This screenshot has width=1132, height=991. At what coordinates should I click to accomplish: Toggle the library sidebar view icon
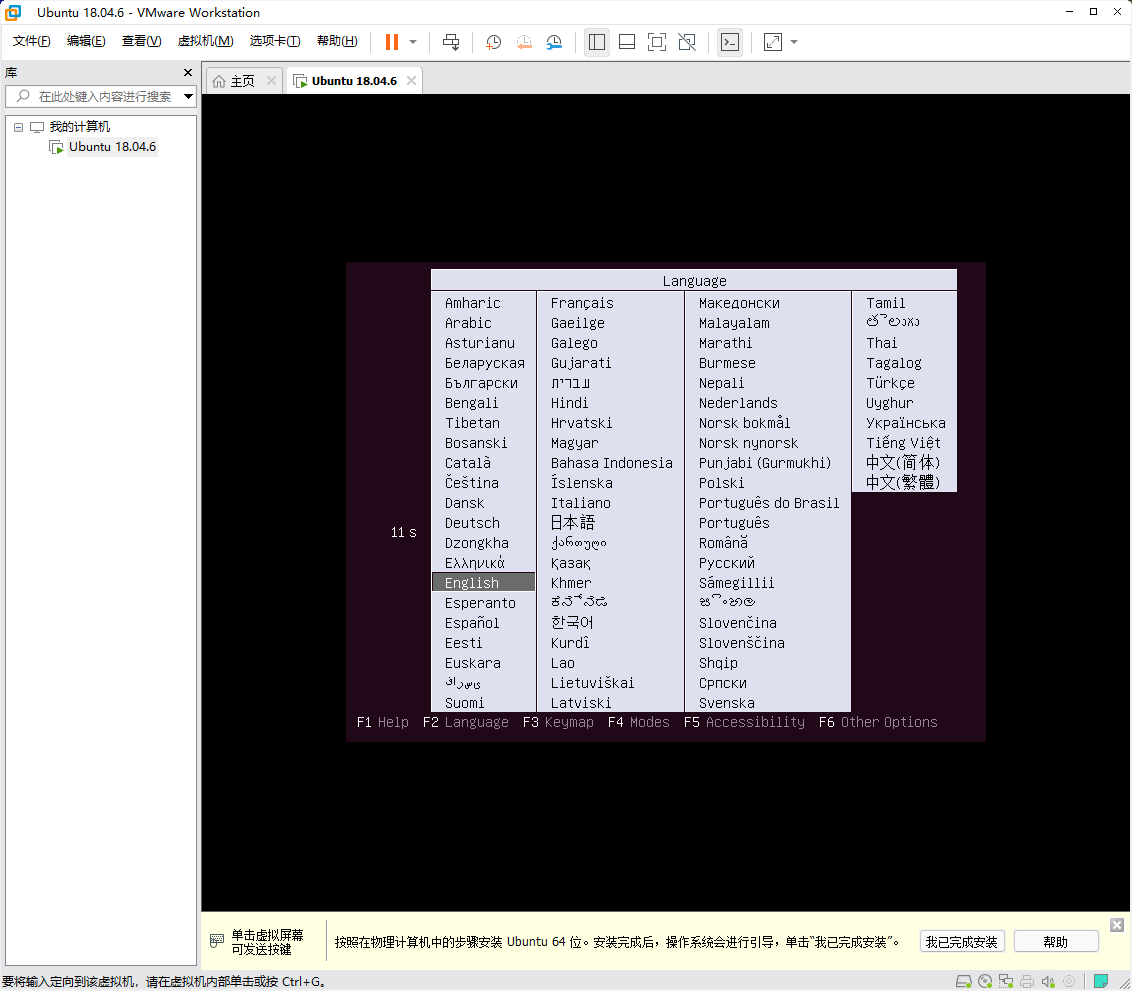coord(597,42)
